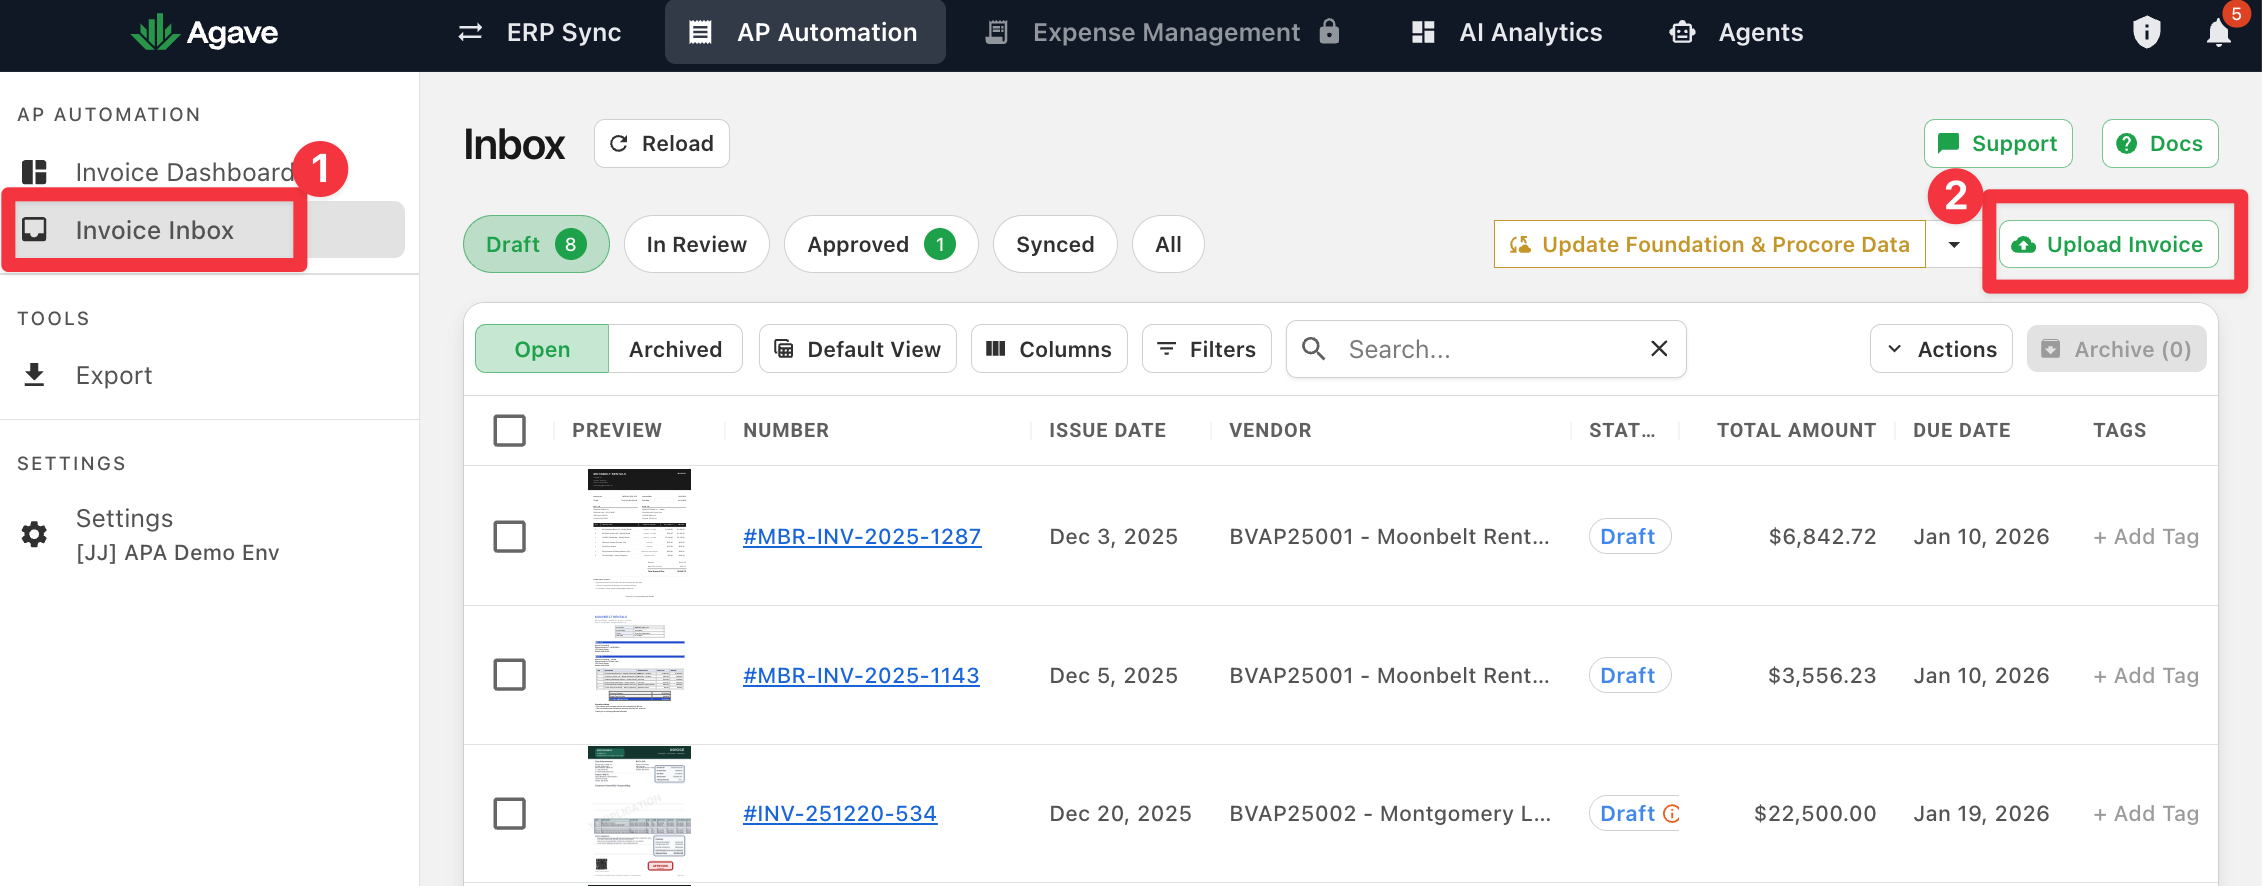2262x886 pixels.
Task: Select the Approved status tab
Action: [x=881, y=244]
